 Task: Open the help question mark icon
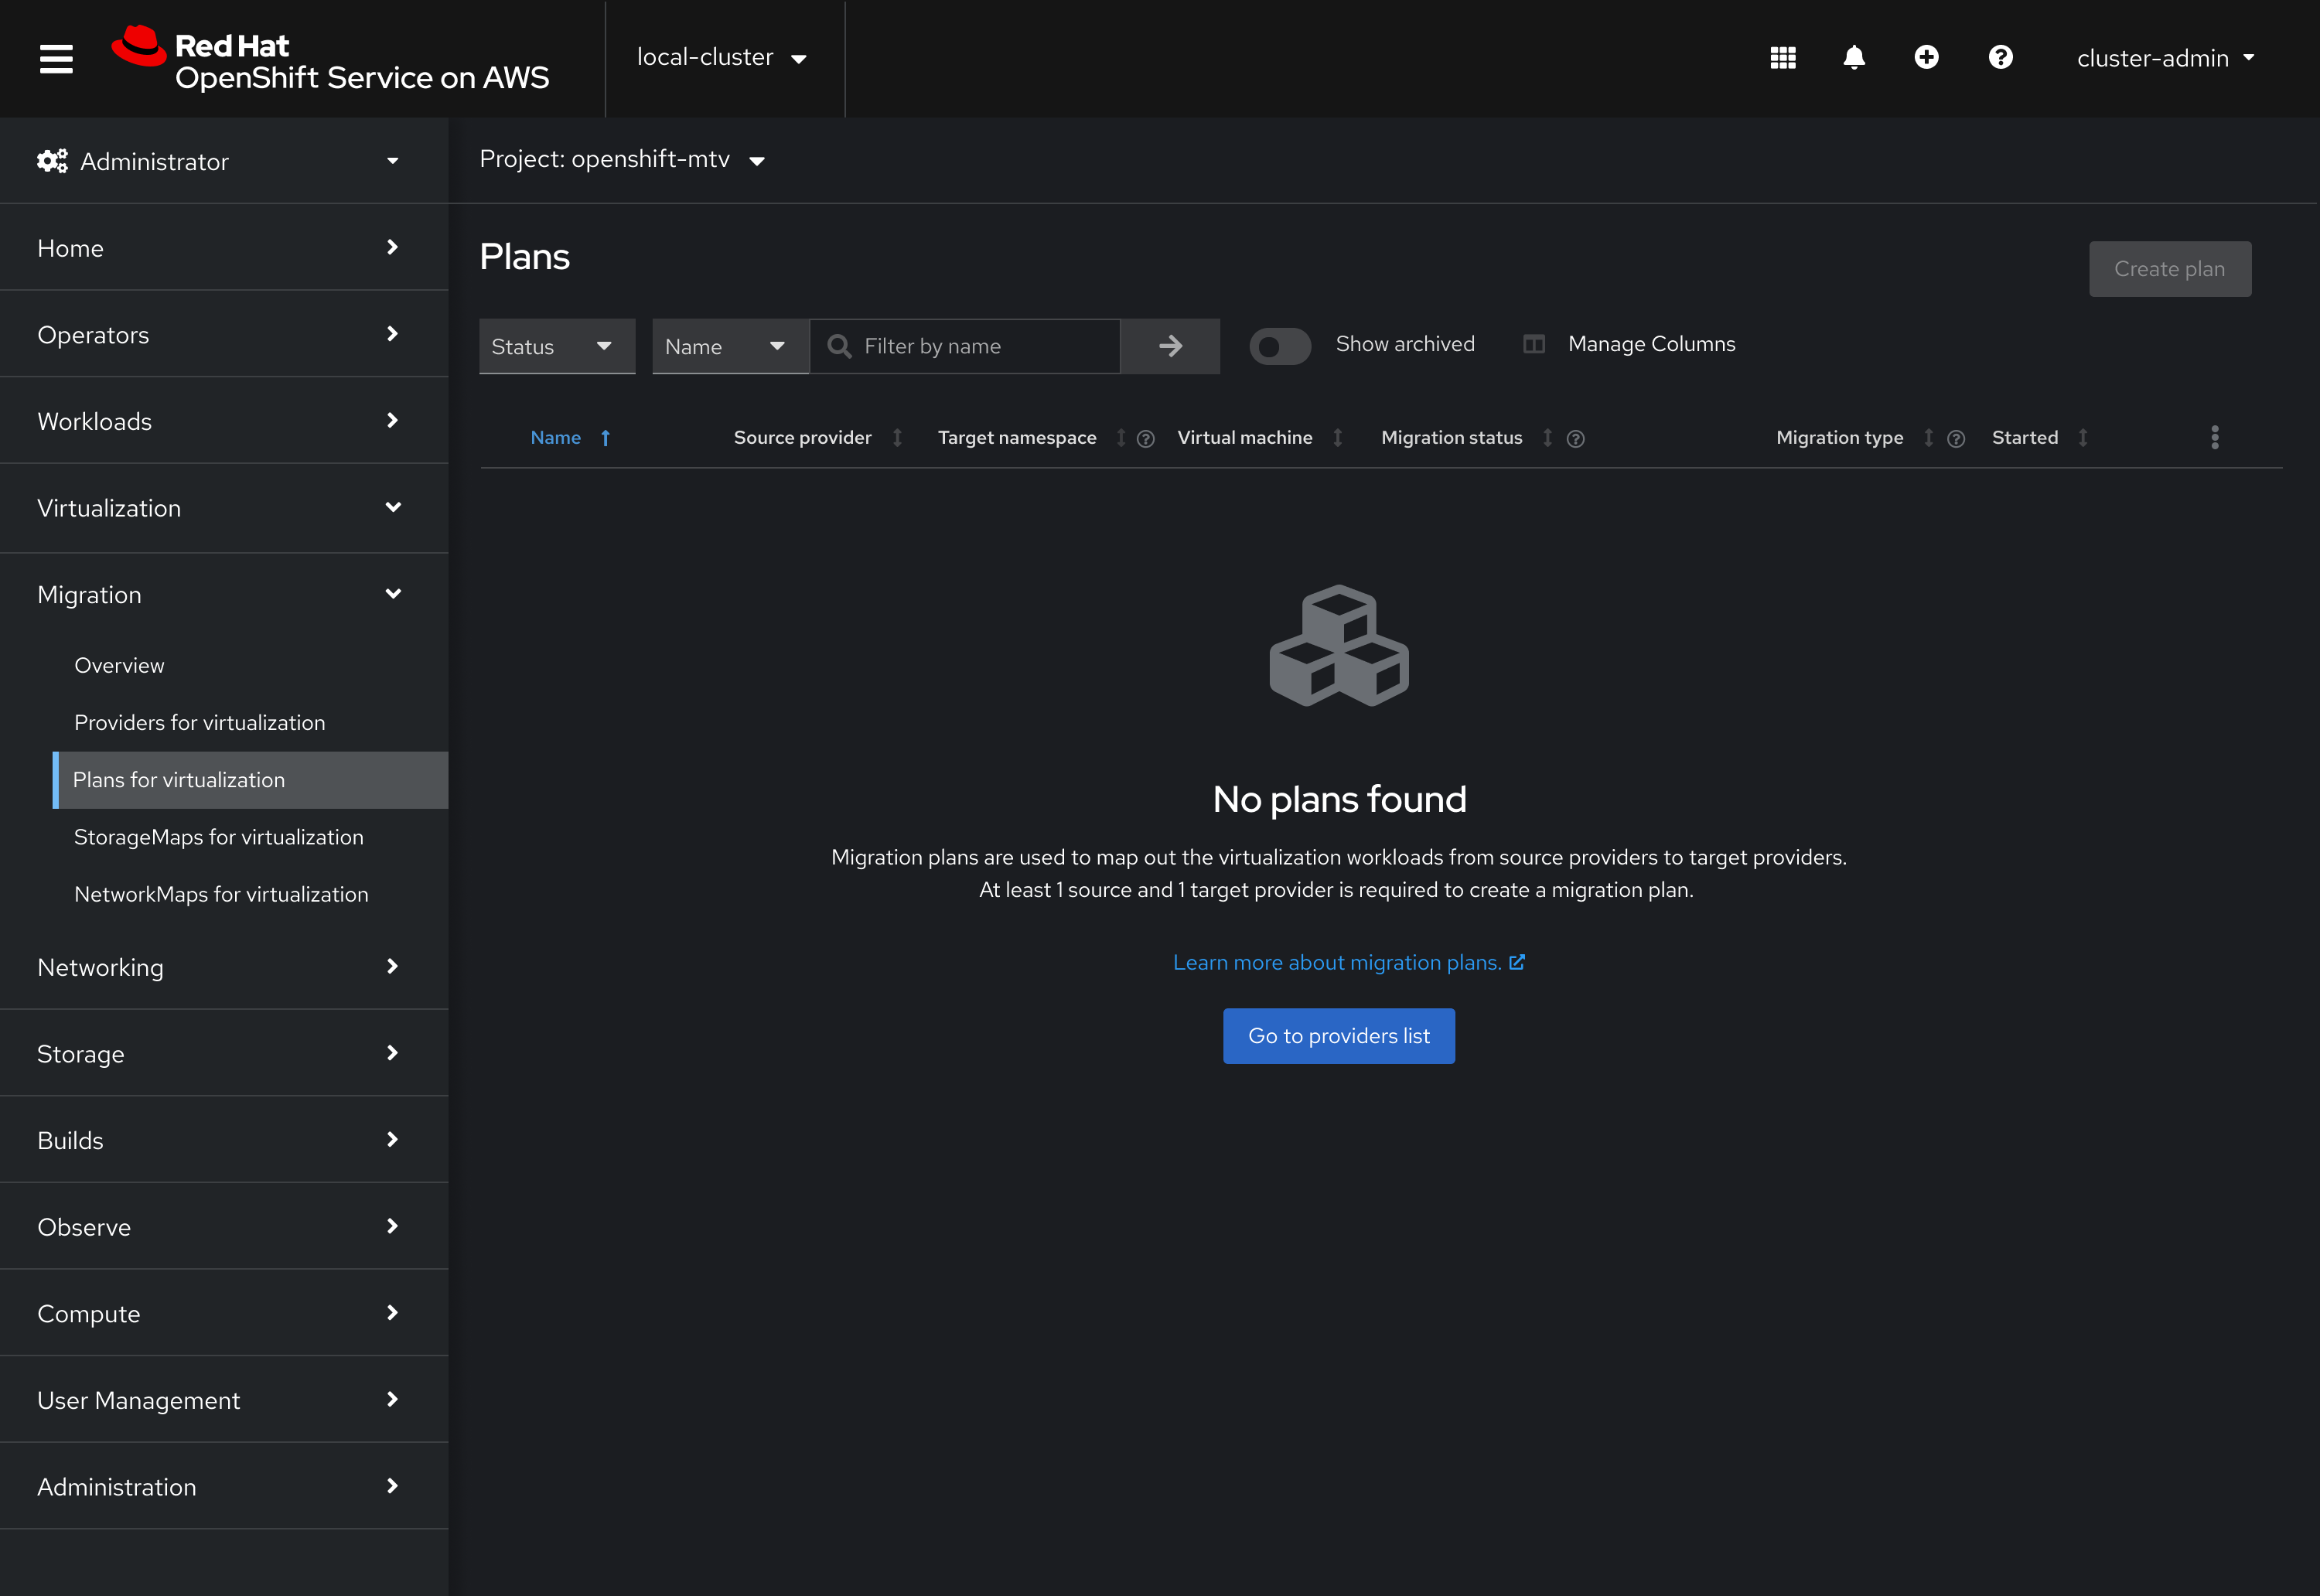click(x=2000, y=58)
